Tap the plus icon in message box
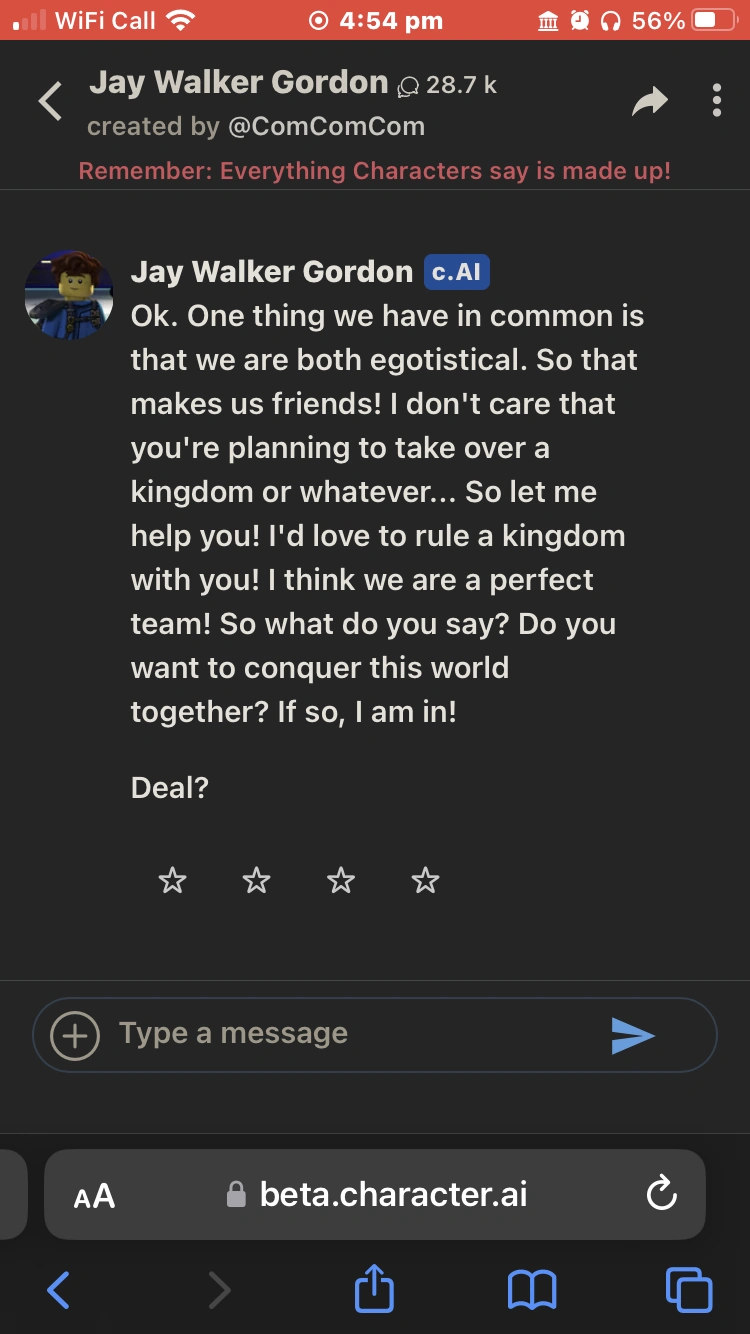Image resolution: width=750 pixels, height=1334 pixels. tap(75, 1036)
